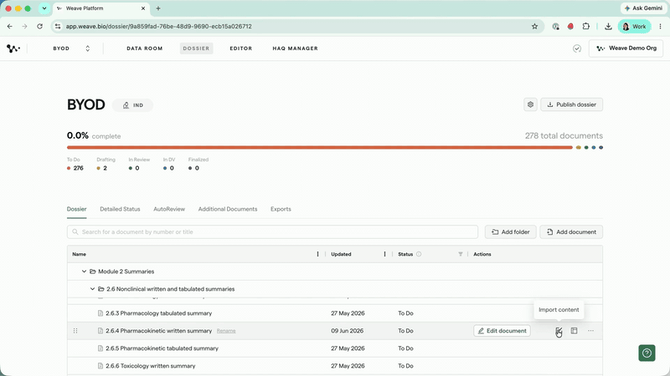Image resolution: width=670 pixels, height=376 pixels.
Task: Open the tab search dropdown arrow
Action: click(x=44, y=8)
